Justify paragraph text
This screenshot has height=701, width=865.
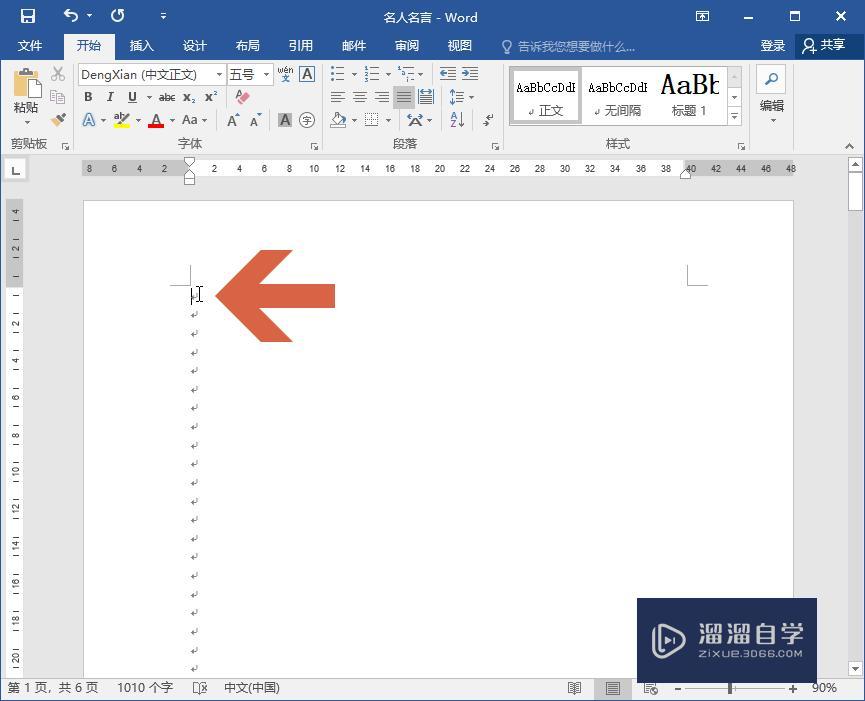point(404,98)
